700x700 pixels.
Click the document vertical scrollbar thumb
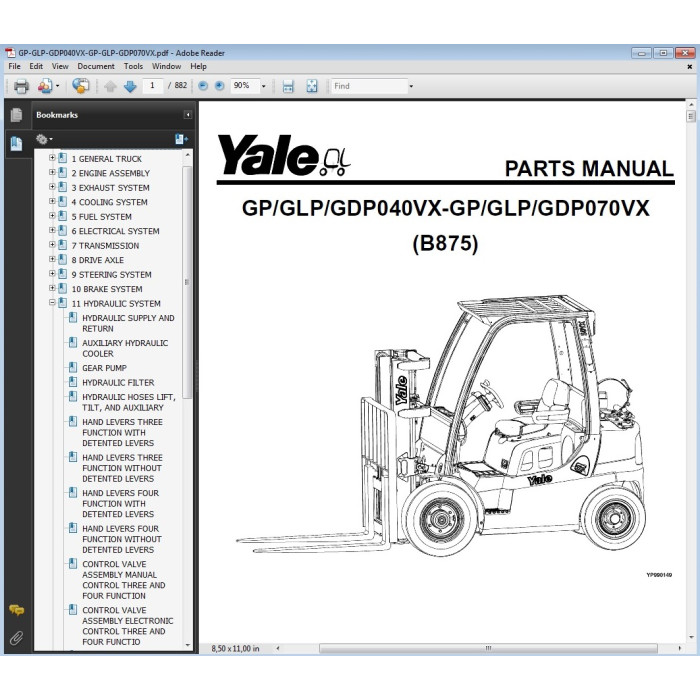click(x=691, y=116)
